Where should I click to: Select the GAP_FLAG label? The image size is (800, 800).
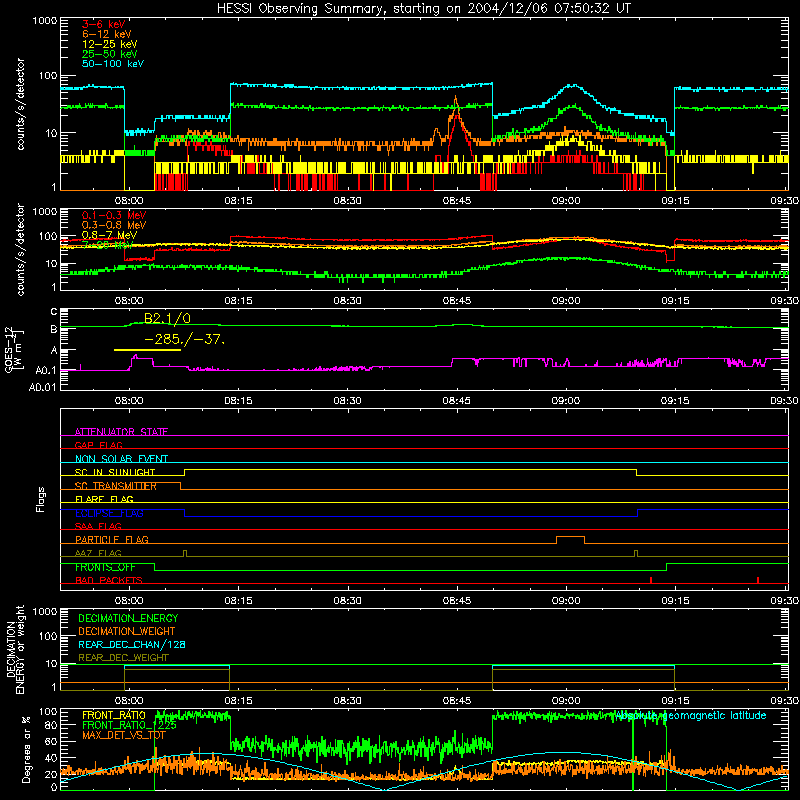98,445
